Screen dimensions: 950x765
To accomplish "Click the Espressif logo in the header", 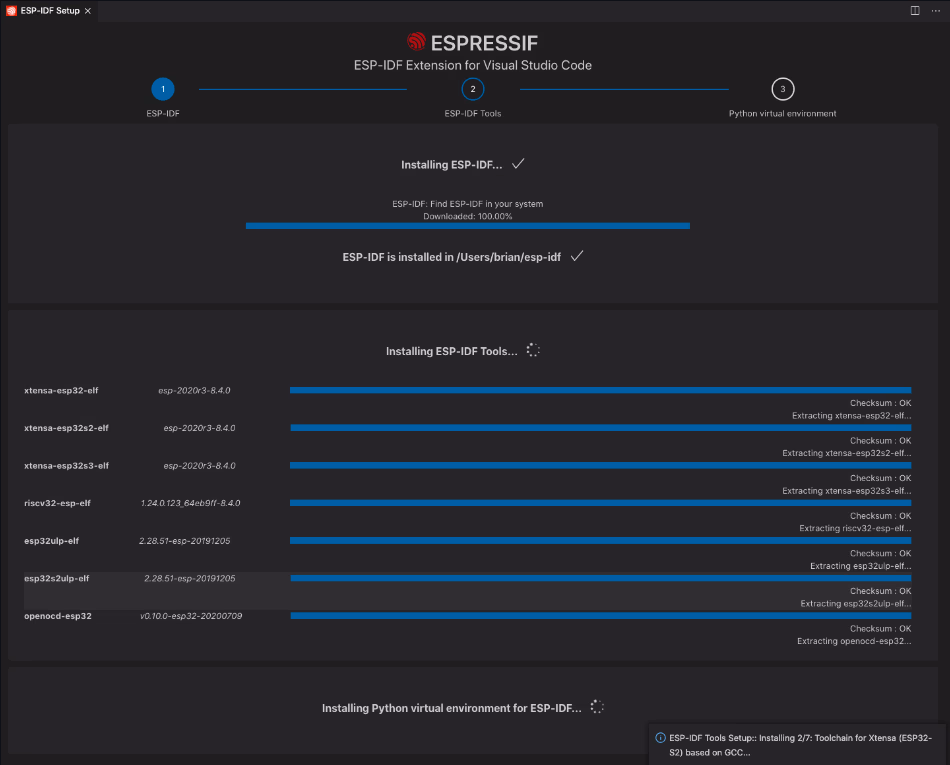I will click(x=417, y=42).
